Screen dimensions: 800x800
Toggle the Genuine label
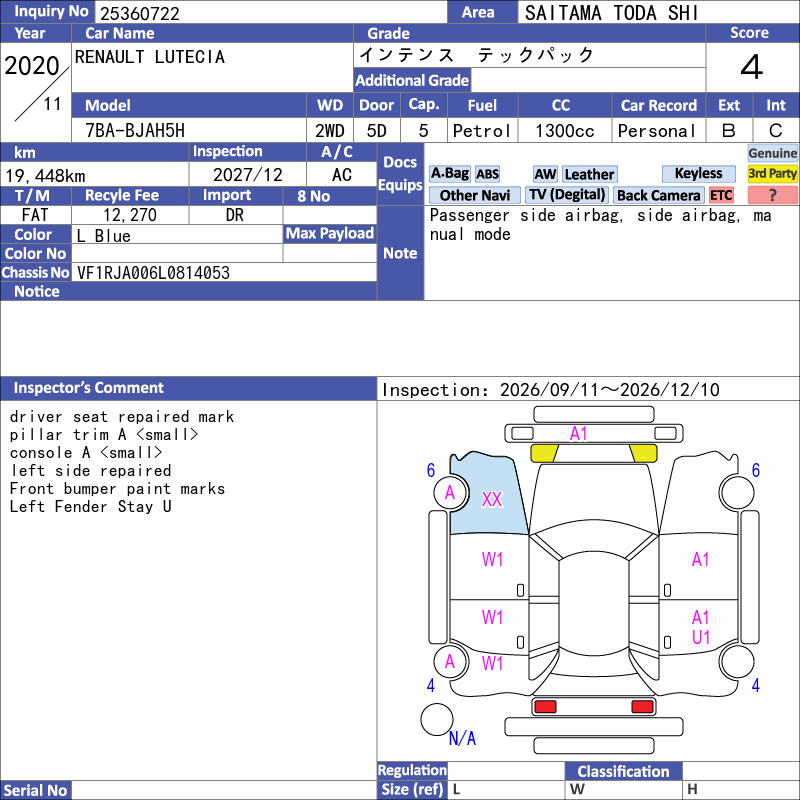(772, 153)
